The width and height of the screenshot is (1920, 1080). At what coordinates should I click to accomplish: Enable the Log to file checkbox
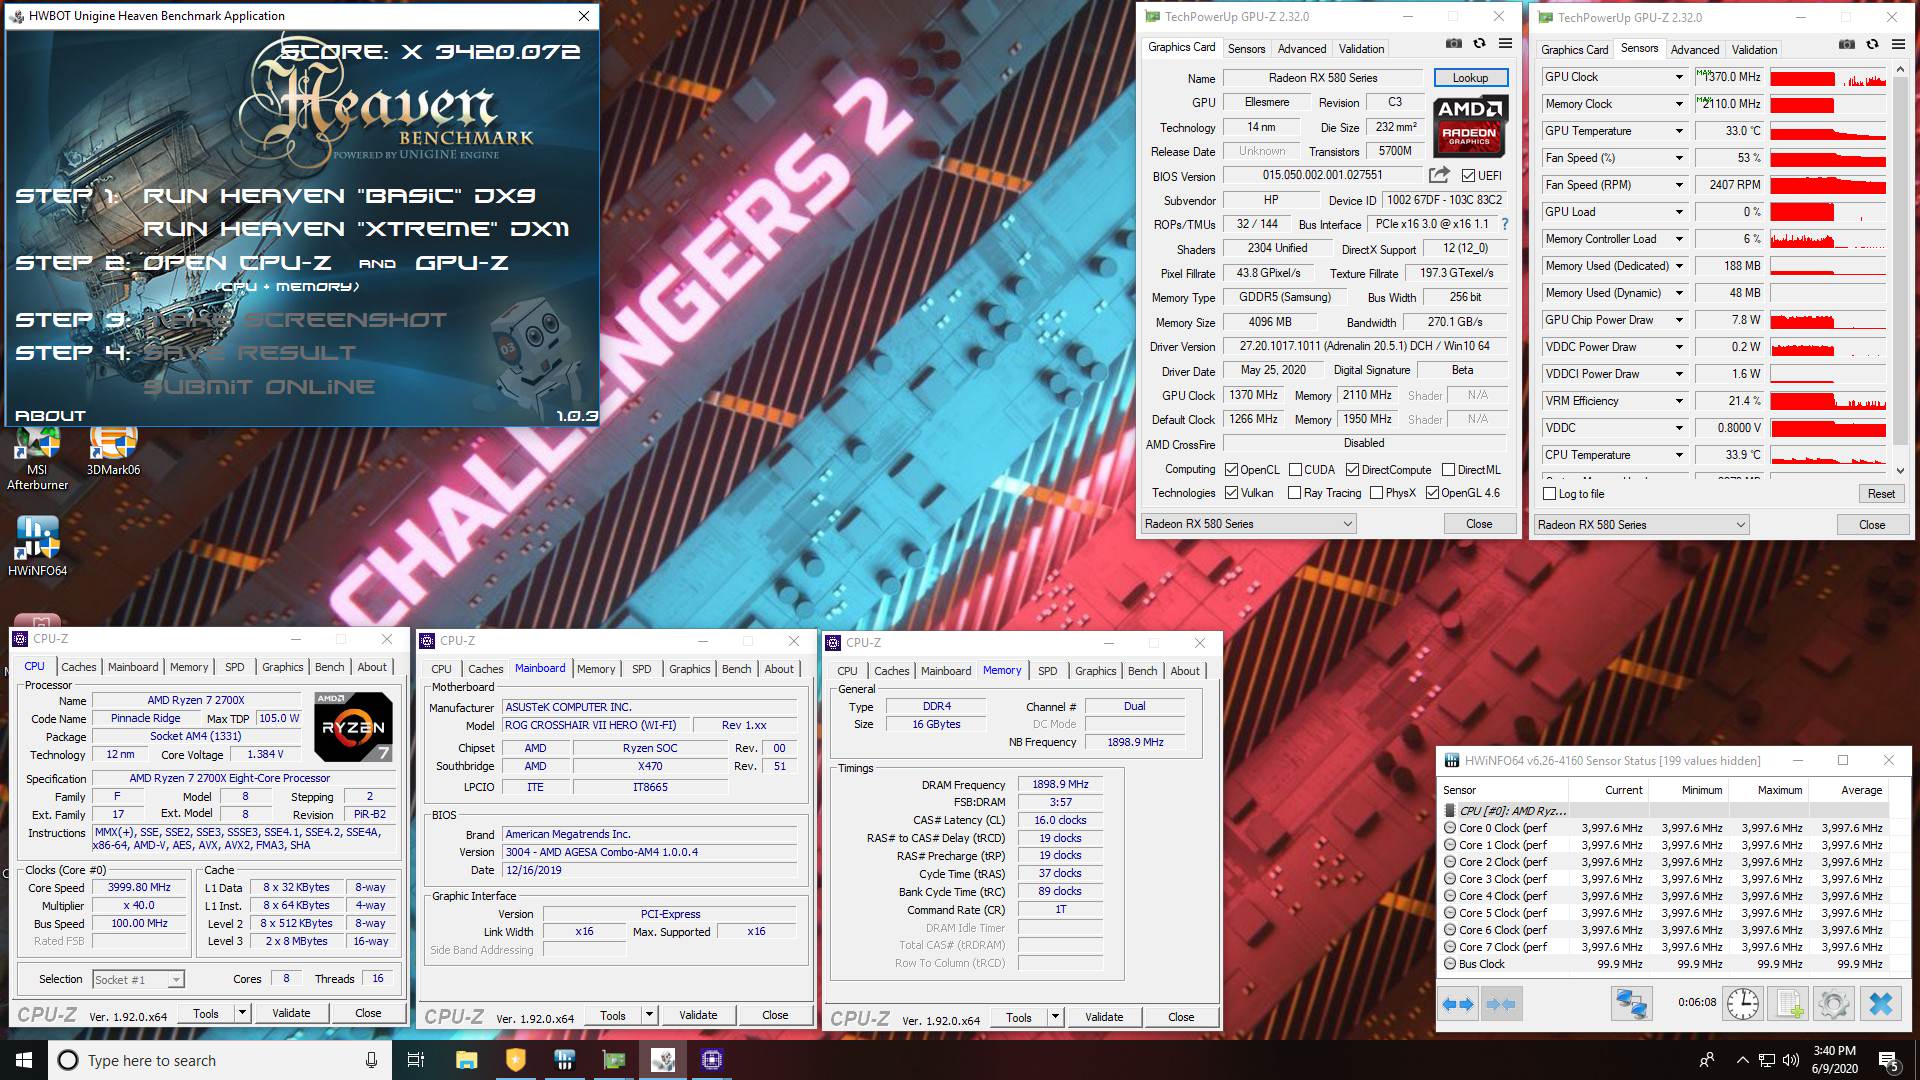click(1550, 494)
